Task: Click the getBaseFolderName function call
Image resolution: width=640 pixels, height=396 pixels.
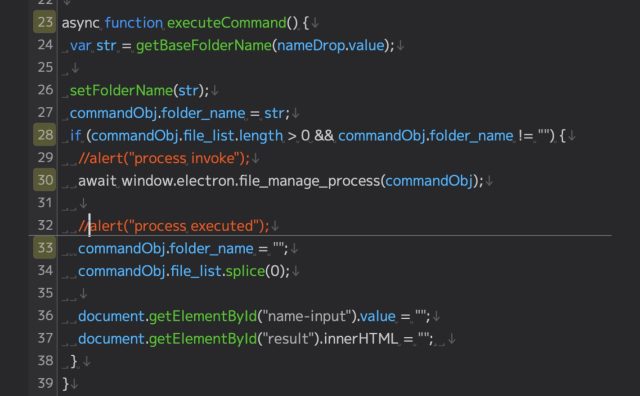Action: click(204, 45)
